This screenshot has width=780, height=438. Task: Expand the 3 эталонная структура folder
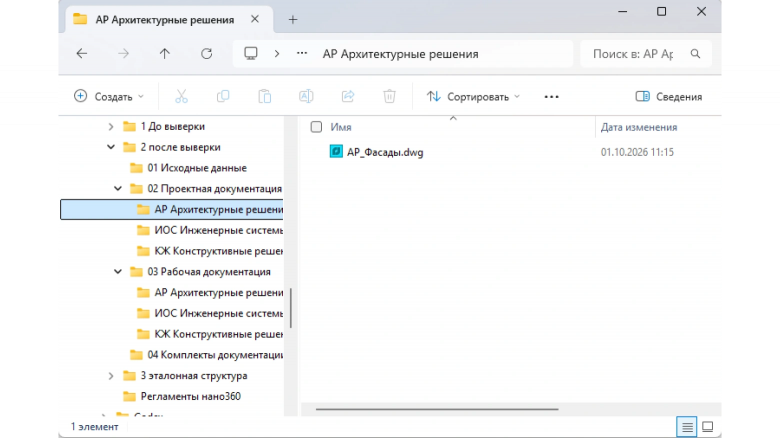(x=111, y=376)
